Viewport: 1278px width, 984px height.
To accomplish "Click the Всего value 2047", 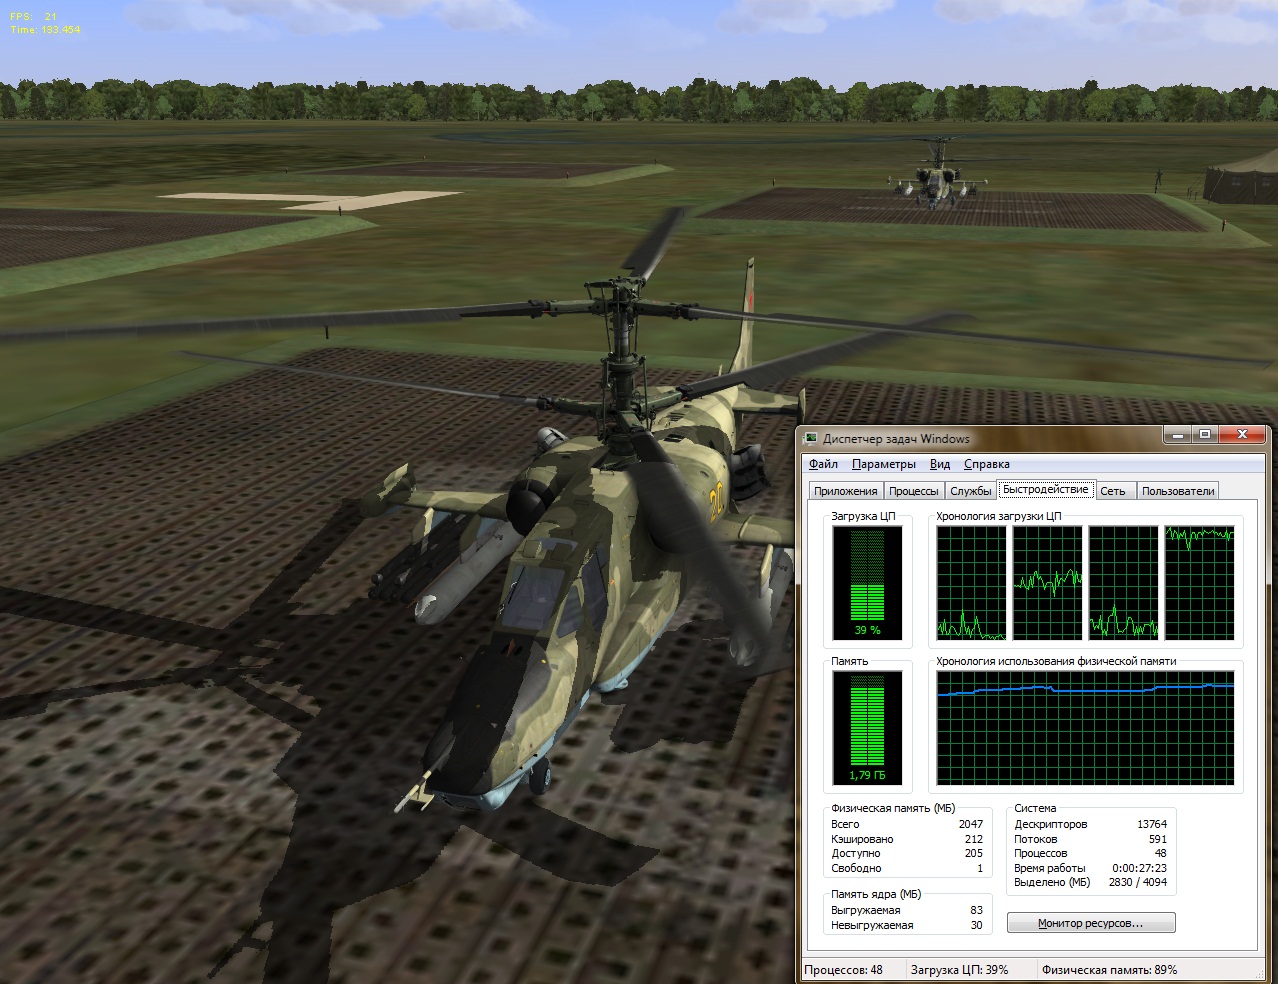I will coord(970,824).
